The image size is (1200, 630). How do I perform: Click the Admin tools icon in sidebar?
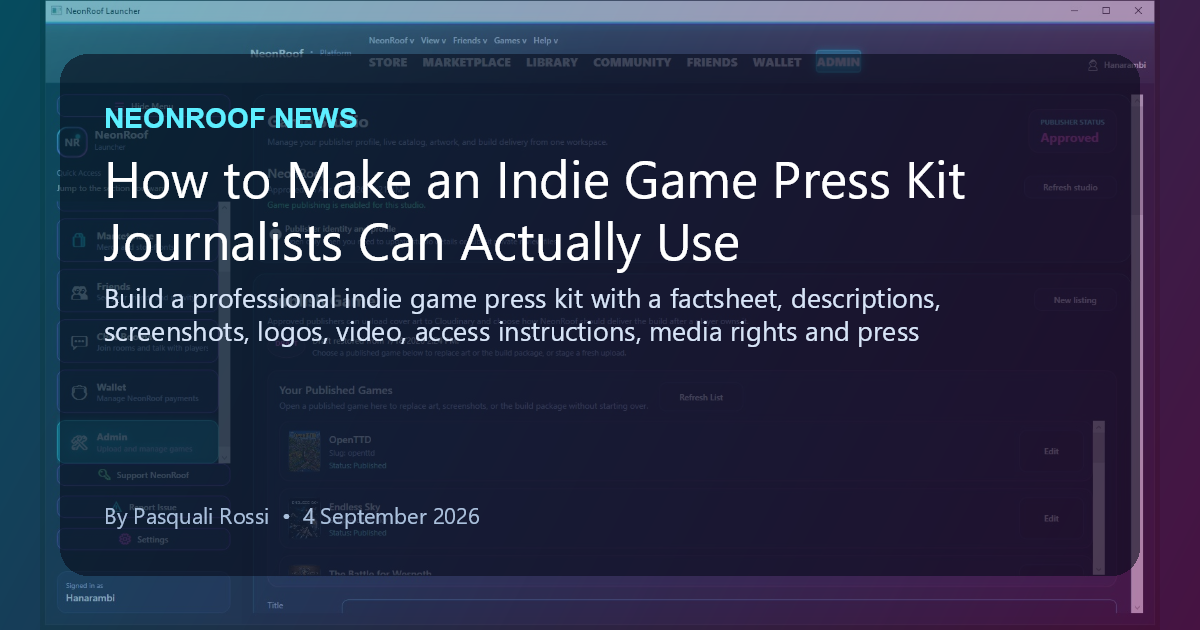click(79, 441)
